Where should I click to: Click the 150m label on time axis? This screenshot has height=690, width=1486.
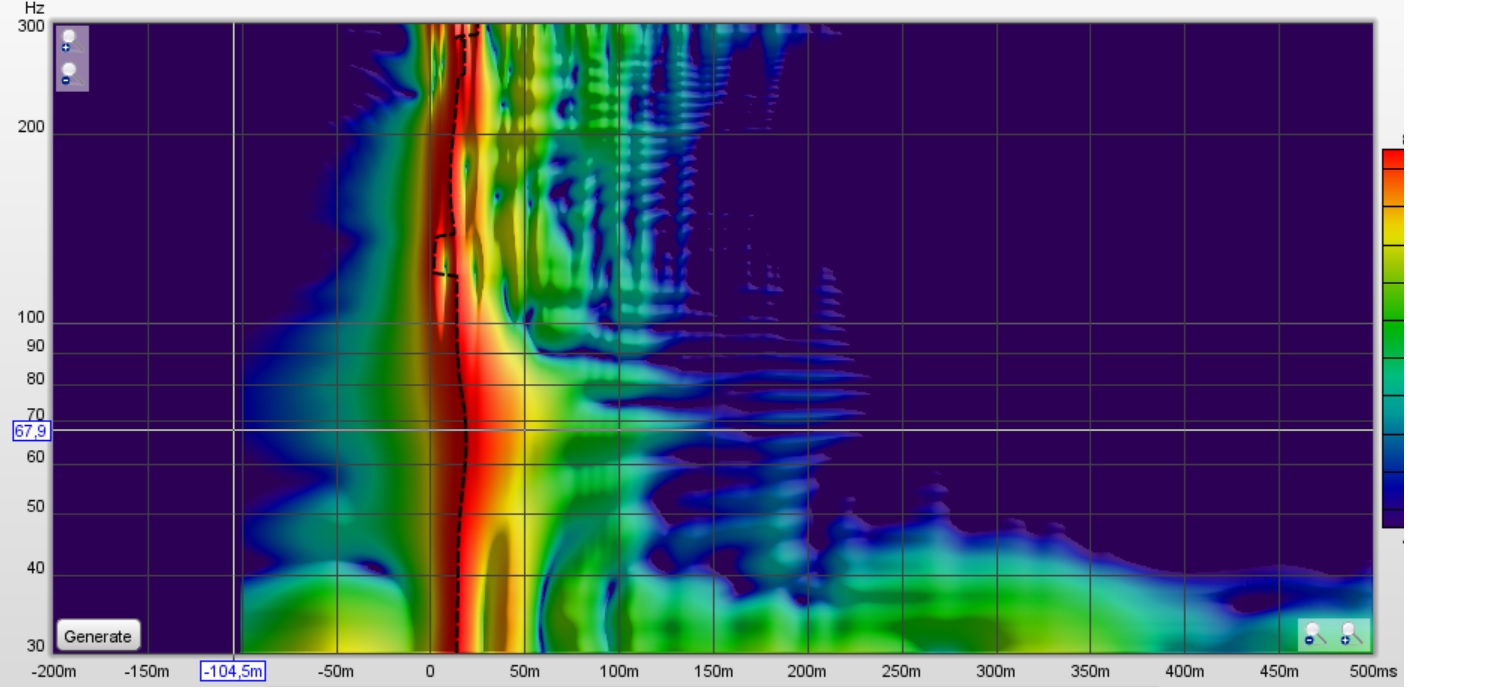pyautogui.click(x=712, y=671)
